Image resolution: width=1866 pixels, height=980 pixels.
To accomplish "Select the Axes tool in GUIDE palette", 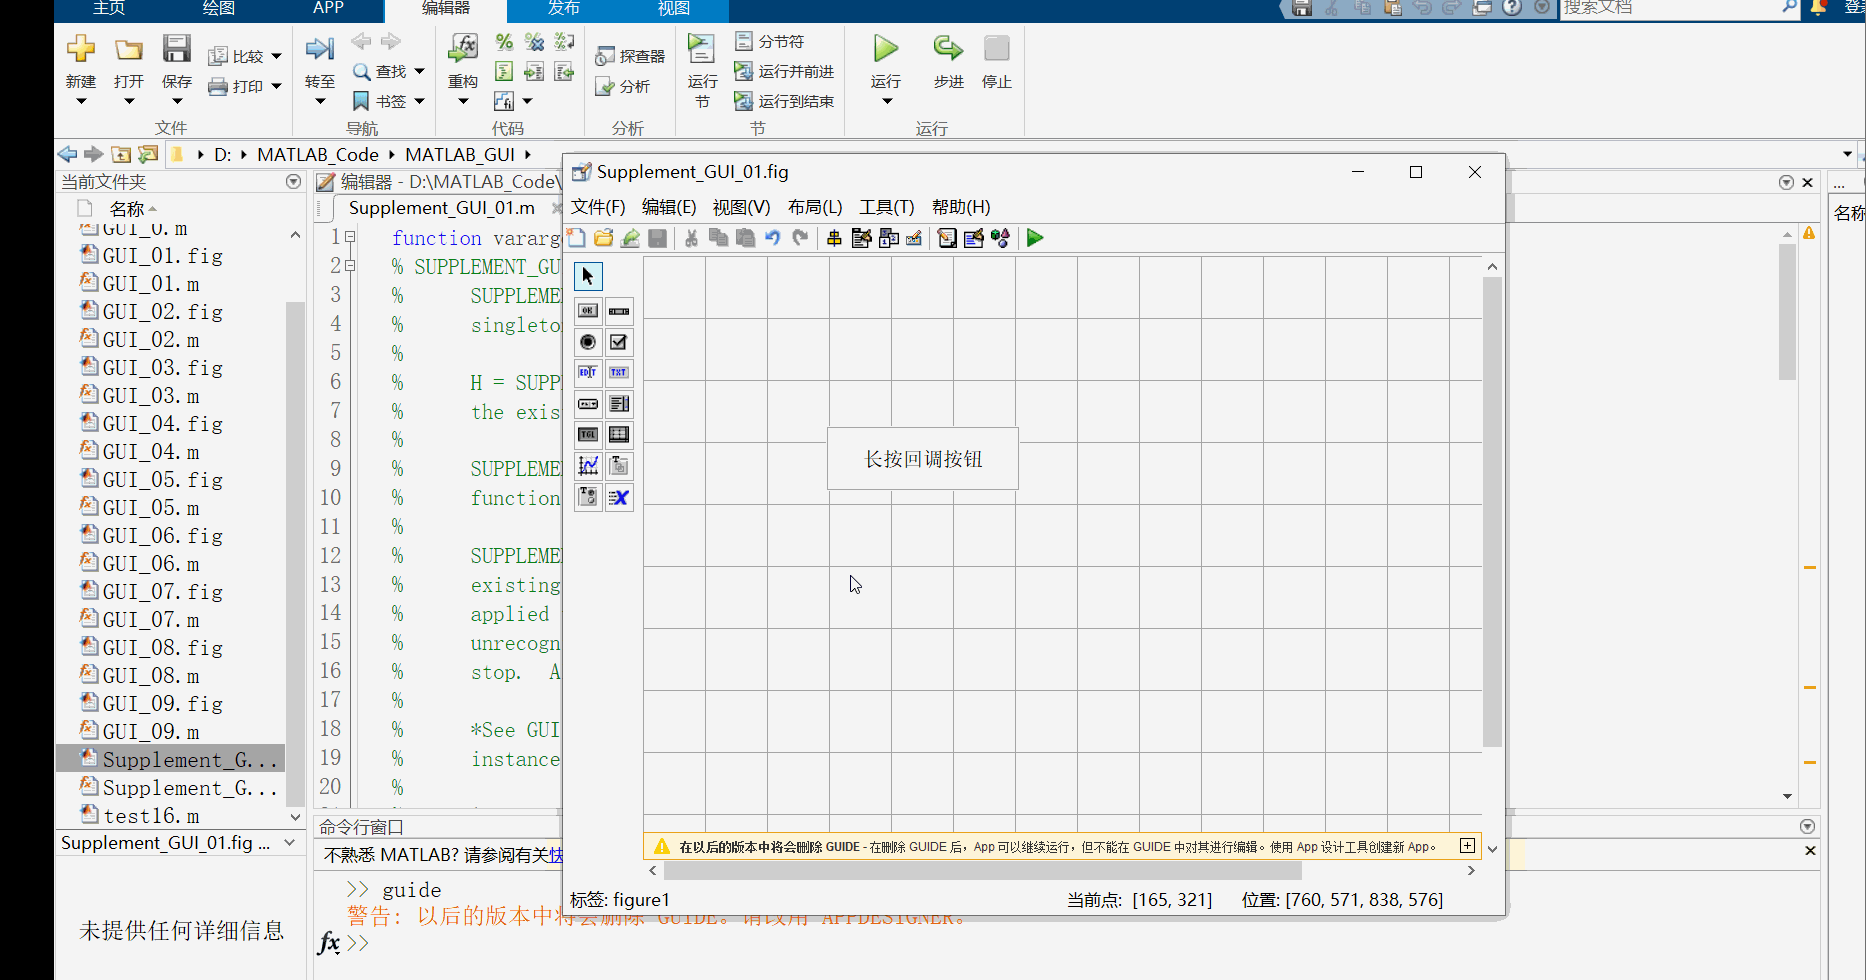I will (587, 465).
